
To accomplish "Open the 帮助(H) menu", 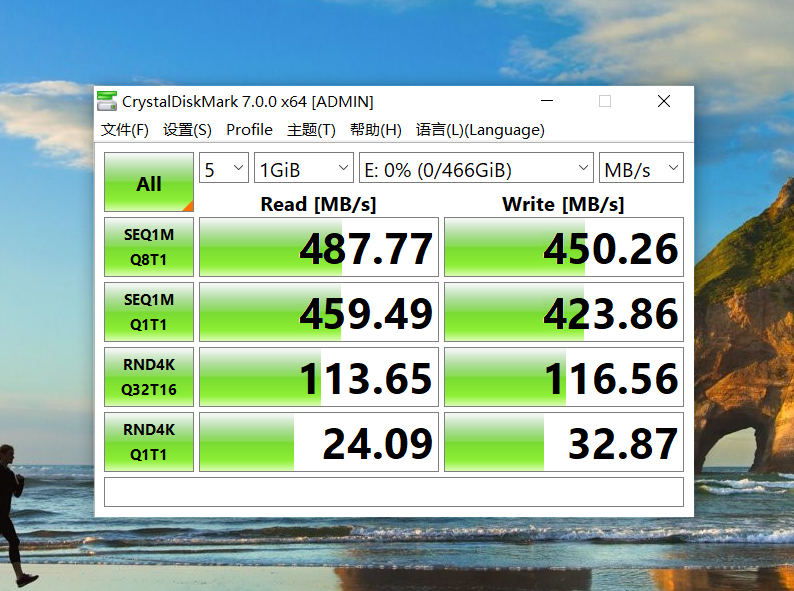I will 375,130.
